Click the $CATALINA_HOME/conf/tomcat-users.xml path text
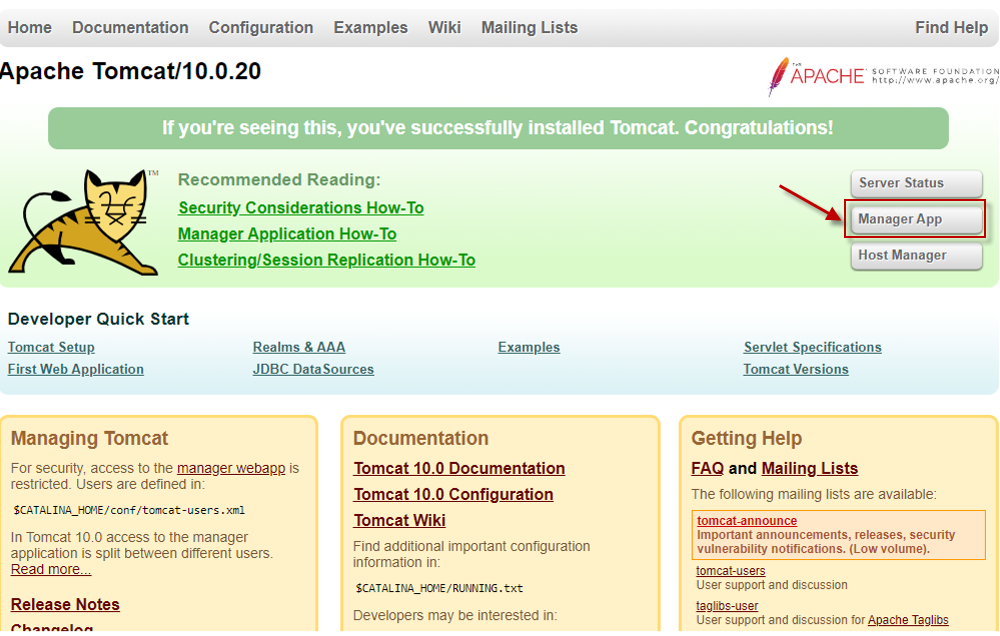The width and height of the screenshot is (1000, 636). pyautogui.click(x=129, y=510)
